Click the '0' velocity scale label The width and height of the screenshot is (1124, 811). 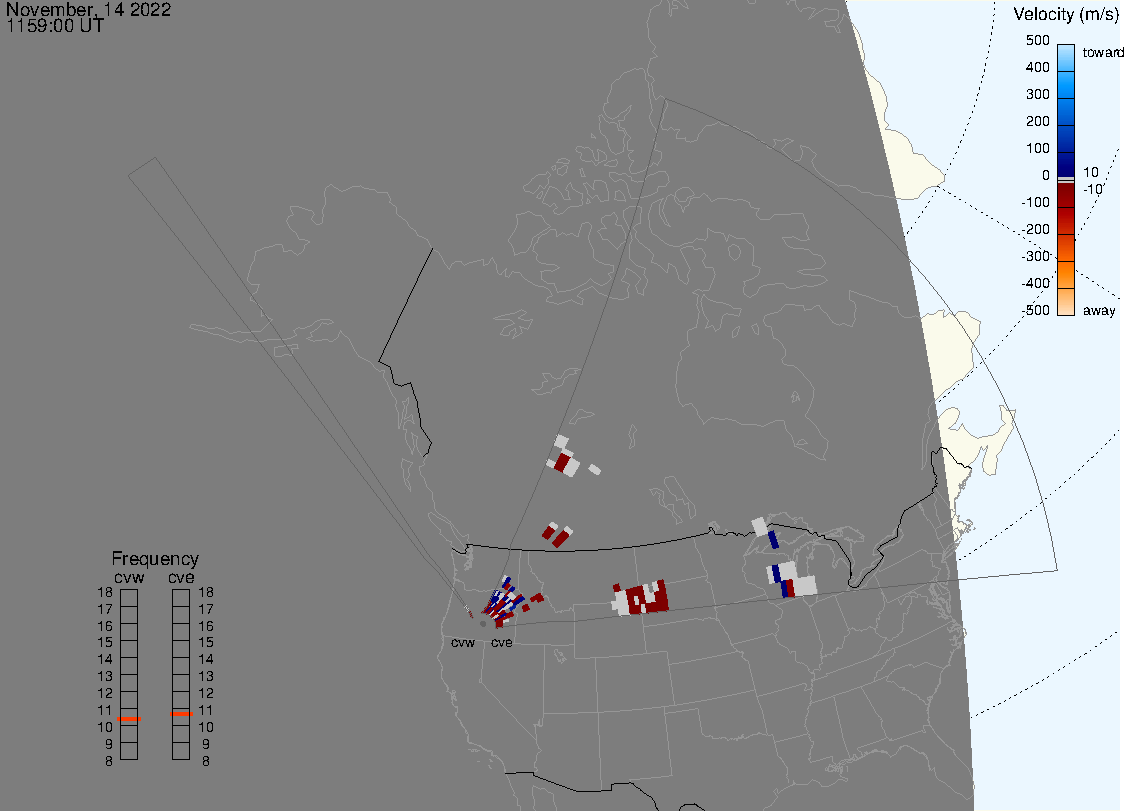pyautogui.click(x=1046, y=176)
